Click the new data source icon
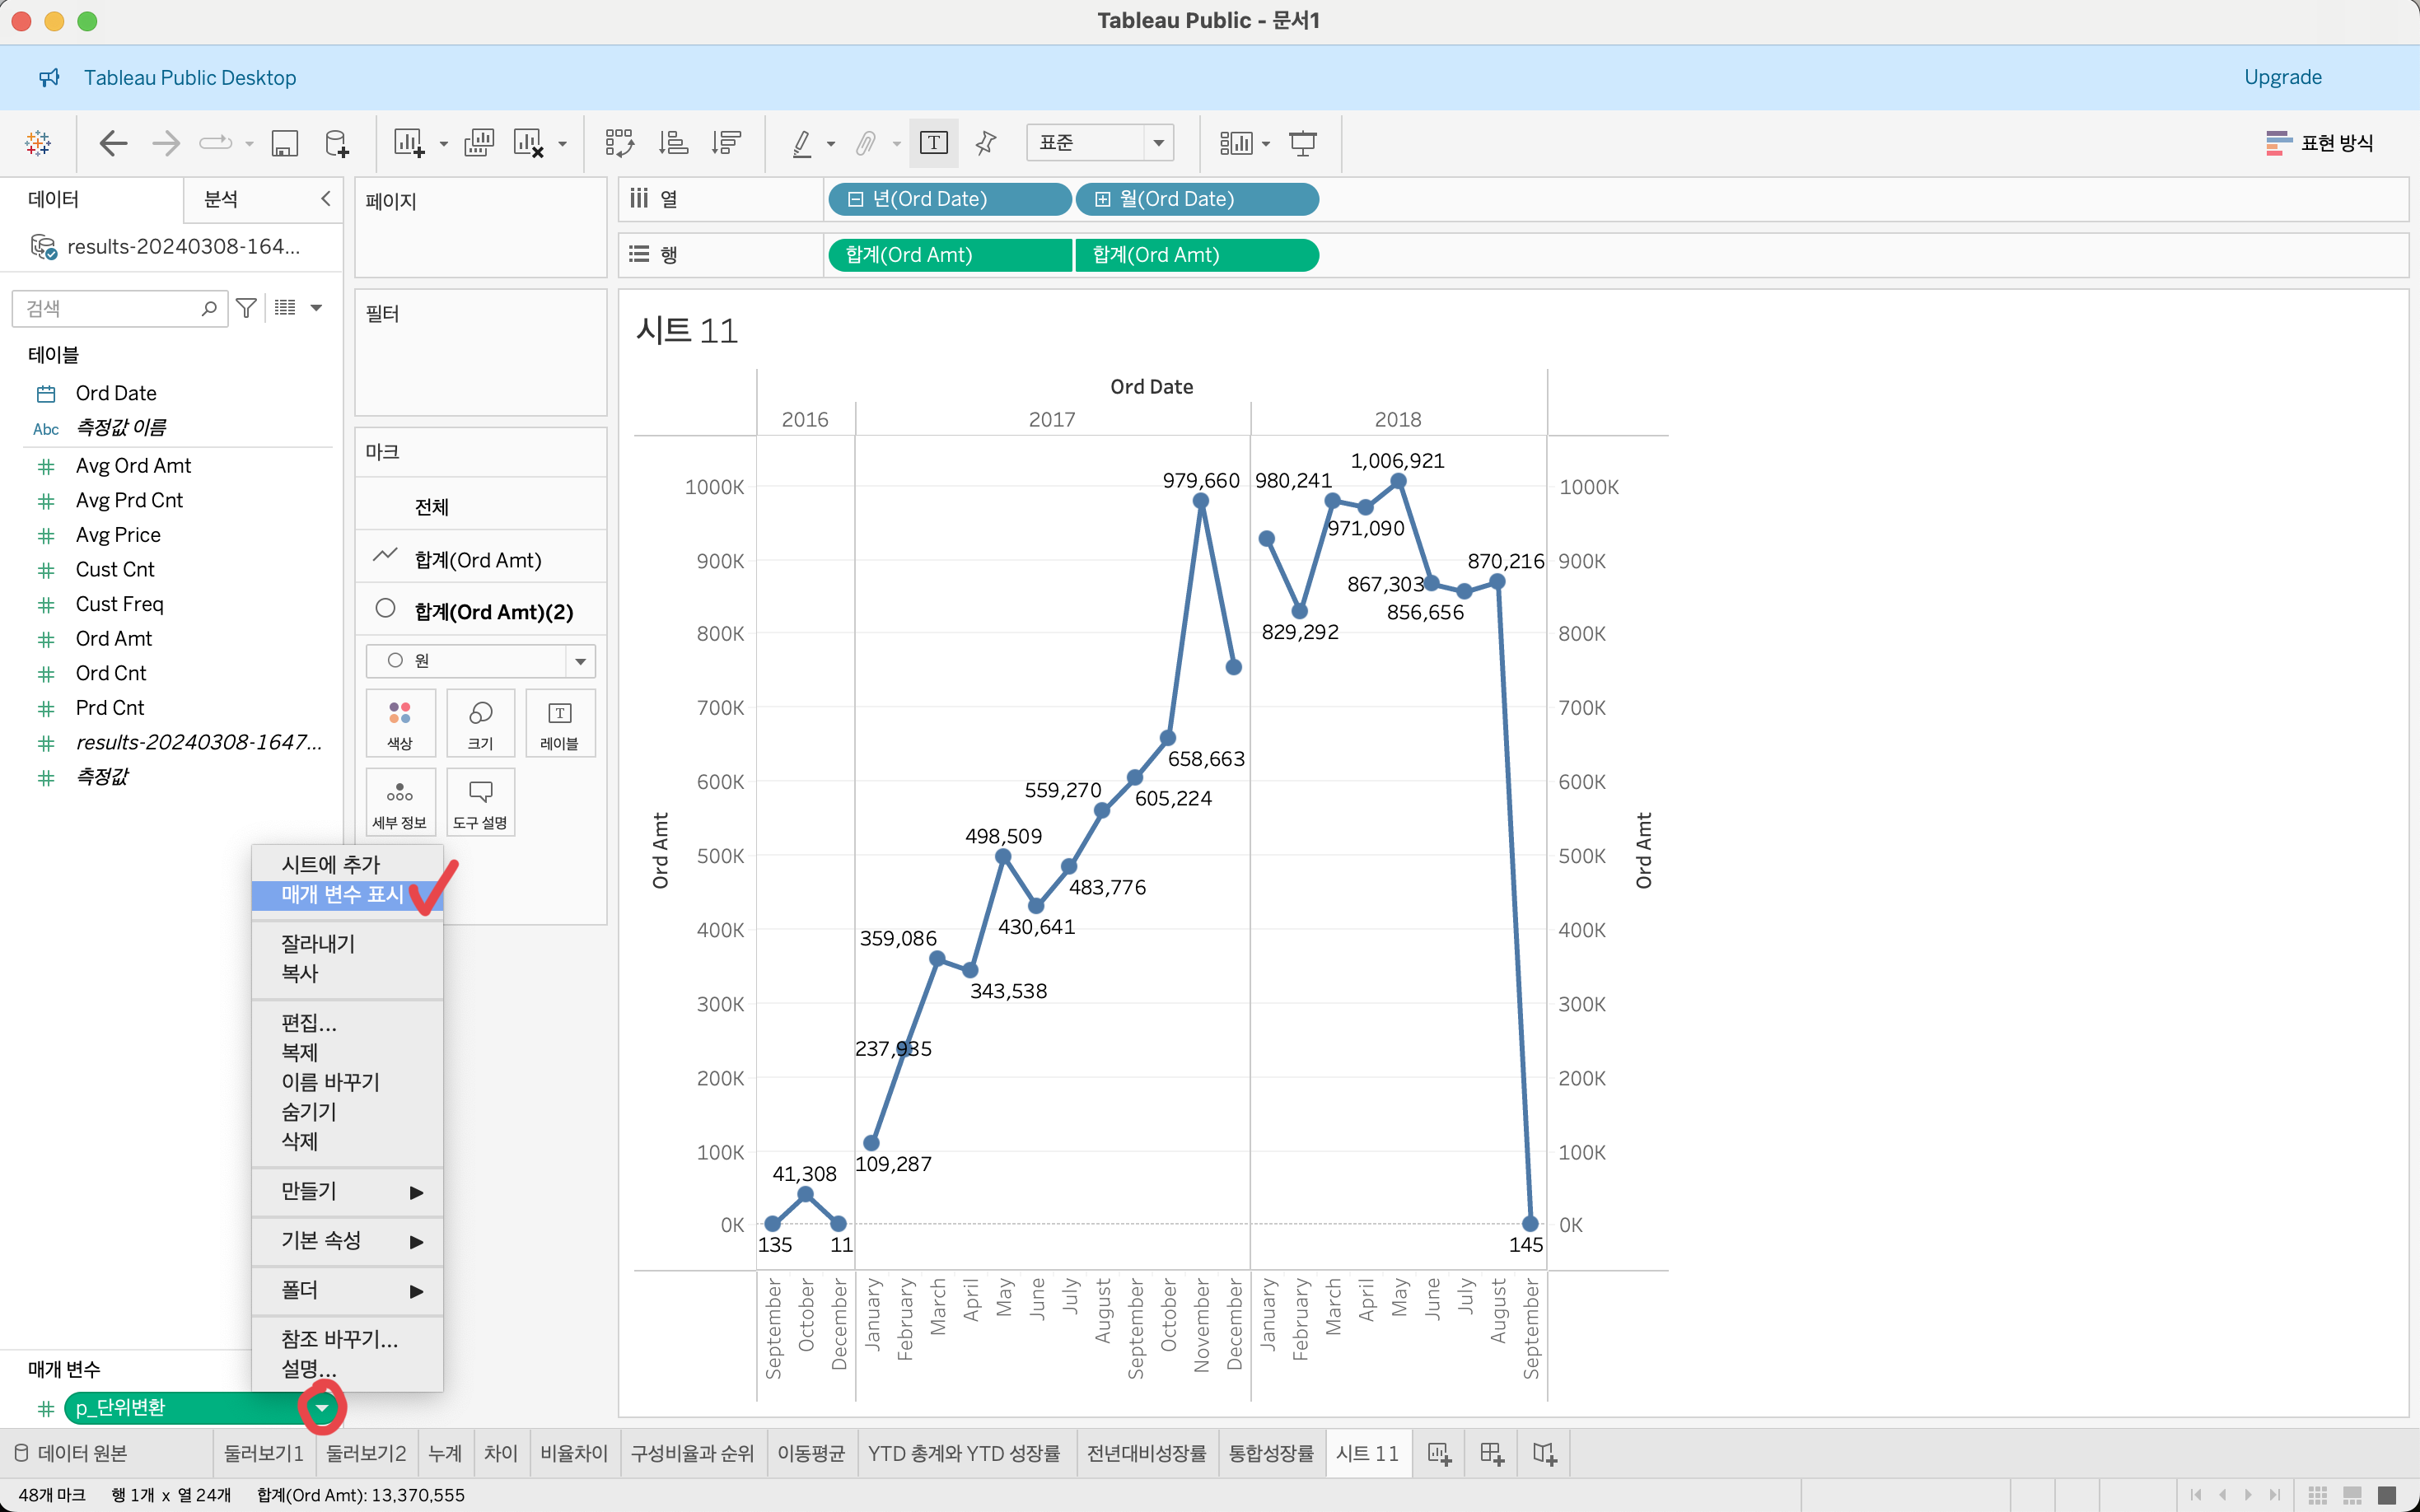The image size is (2420, 1512). [337, 143]
